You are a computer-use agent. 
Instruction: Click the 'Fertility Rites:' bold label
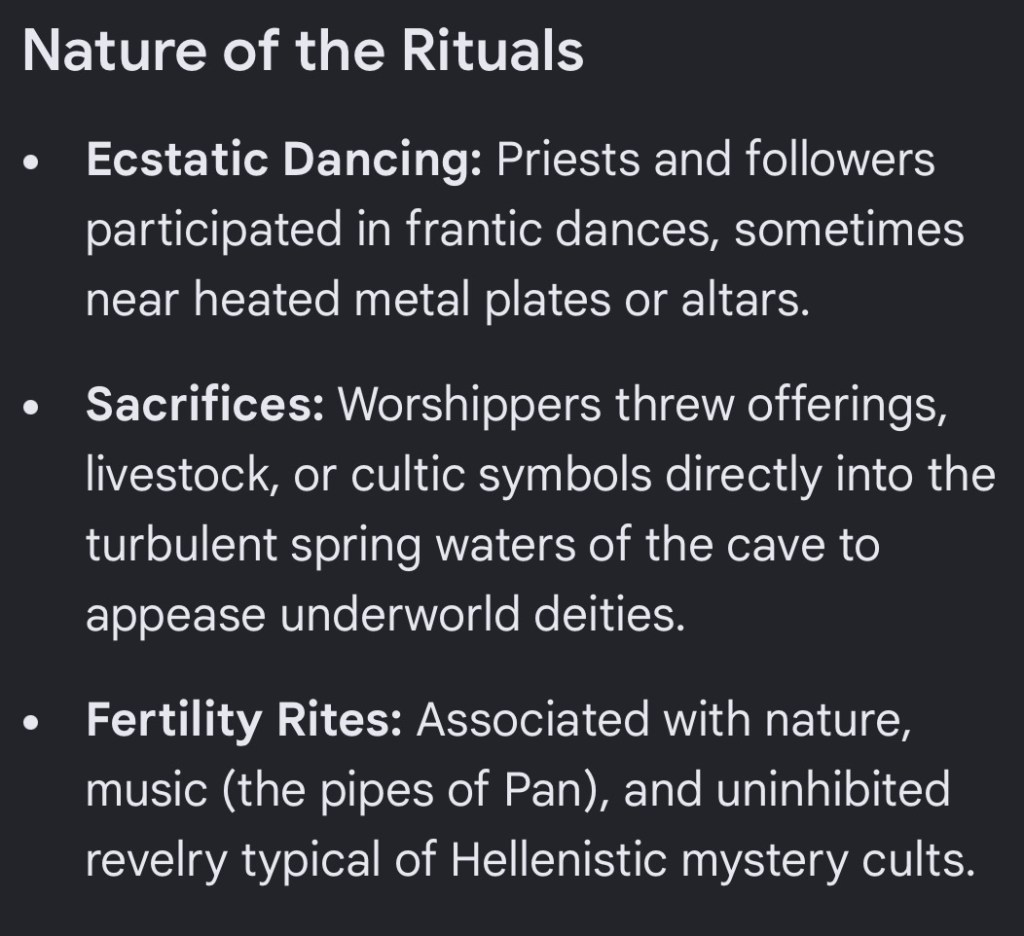244,721
